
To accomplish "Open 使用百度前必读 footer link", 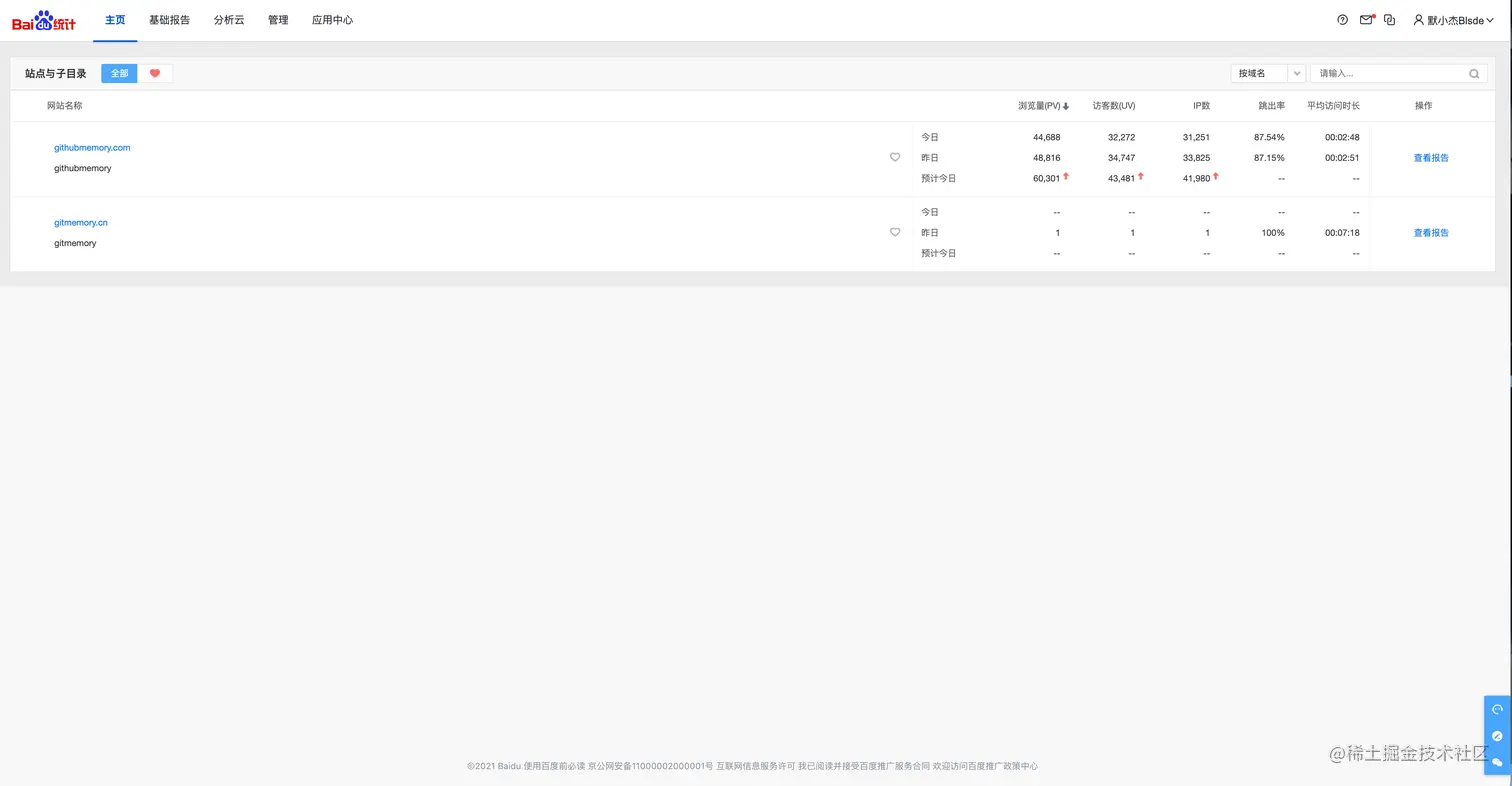I will [554, 766].
